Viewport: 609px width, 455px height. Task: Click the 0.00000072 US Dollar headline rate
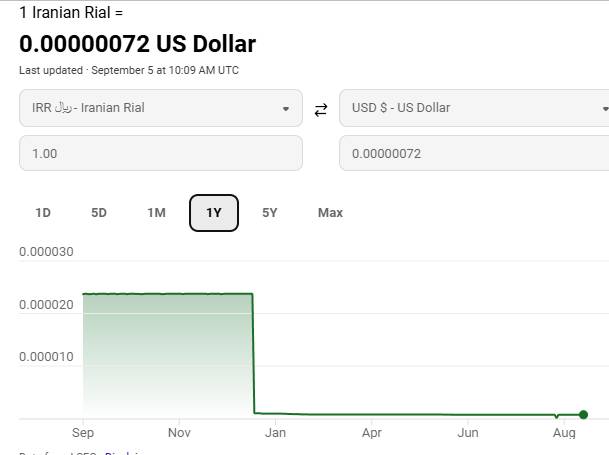137,44
